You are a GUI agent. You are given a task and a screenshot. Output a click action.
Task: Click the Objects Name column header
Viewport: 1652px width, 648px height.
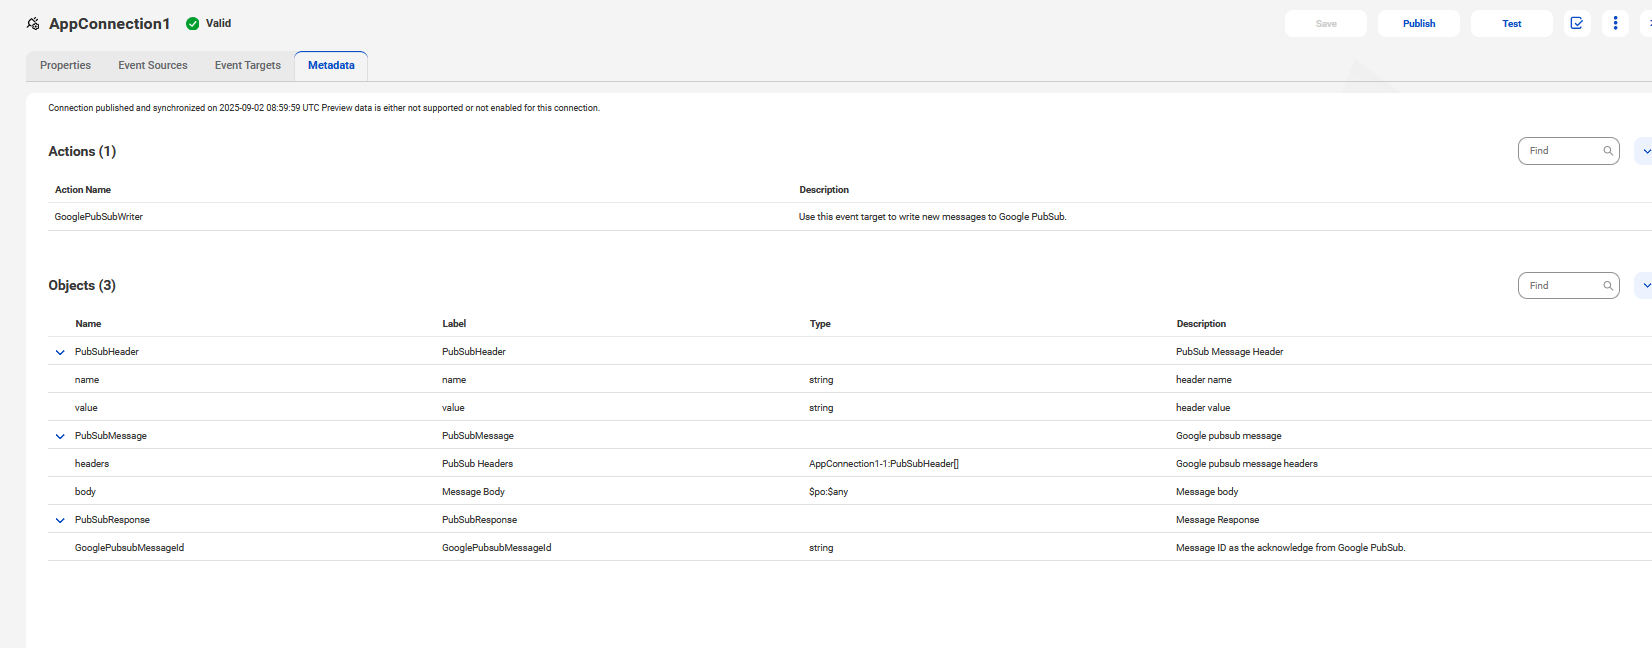[88, 324]
